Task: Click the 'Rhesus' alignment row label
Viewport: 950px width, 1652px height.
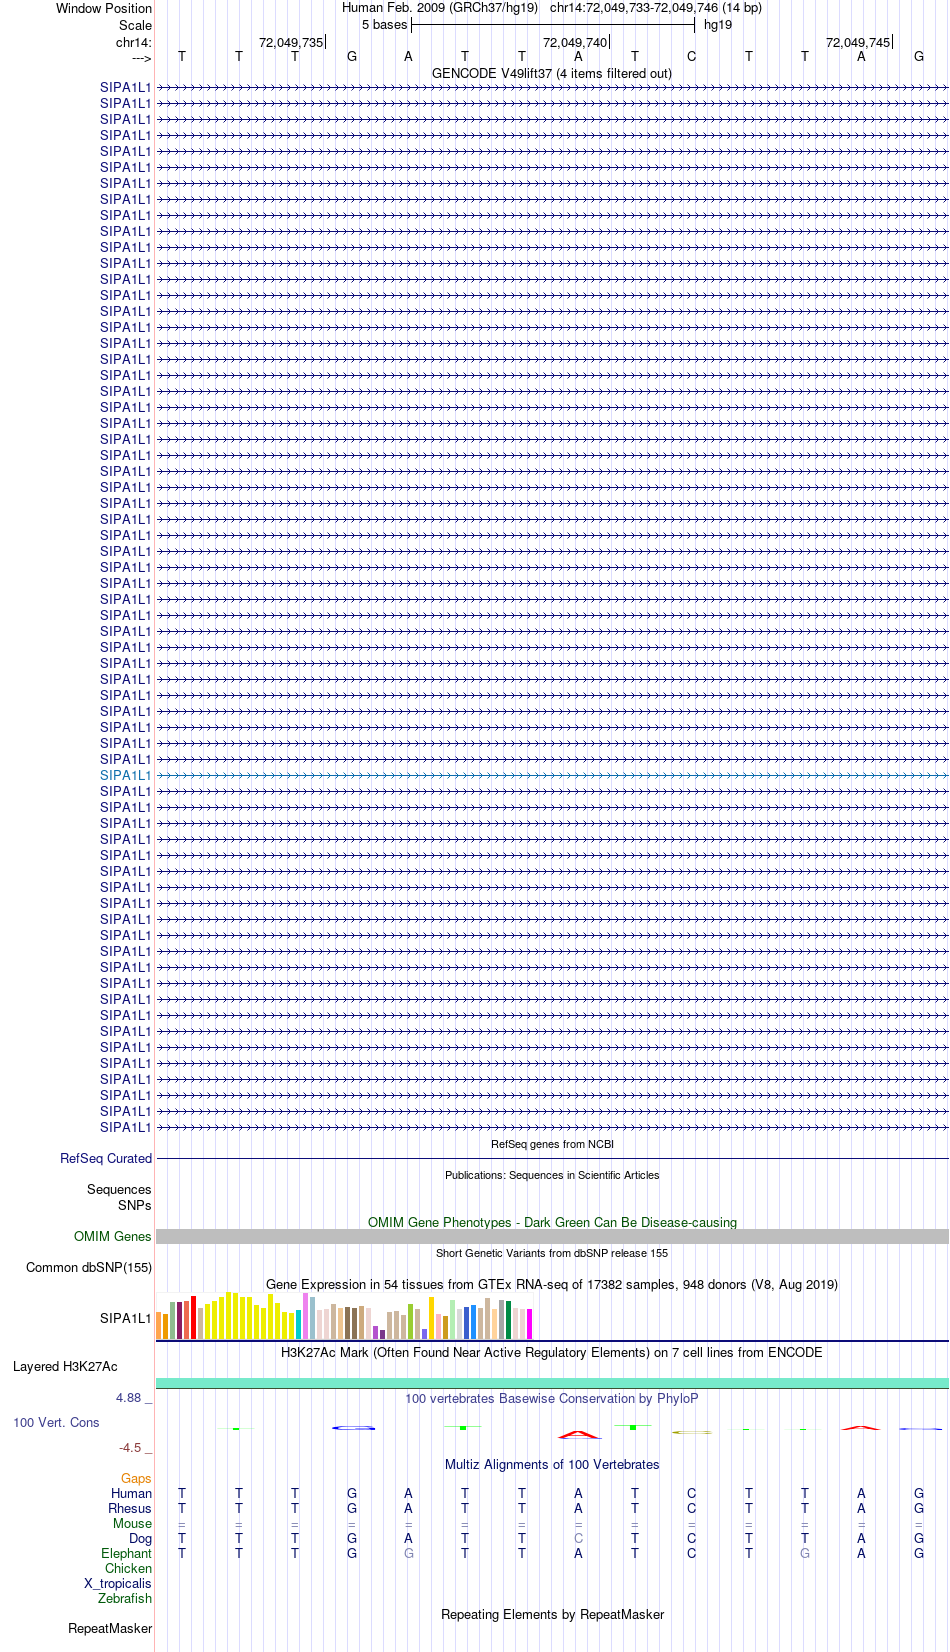Action: [130, 1509]
